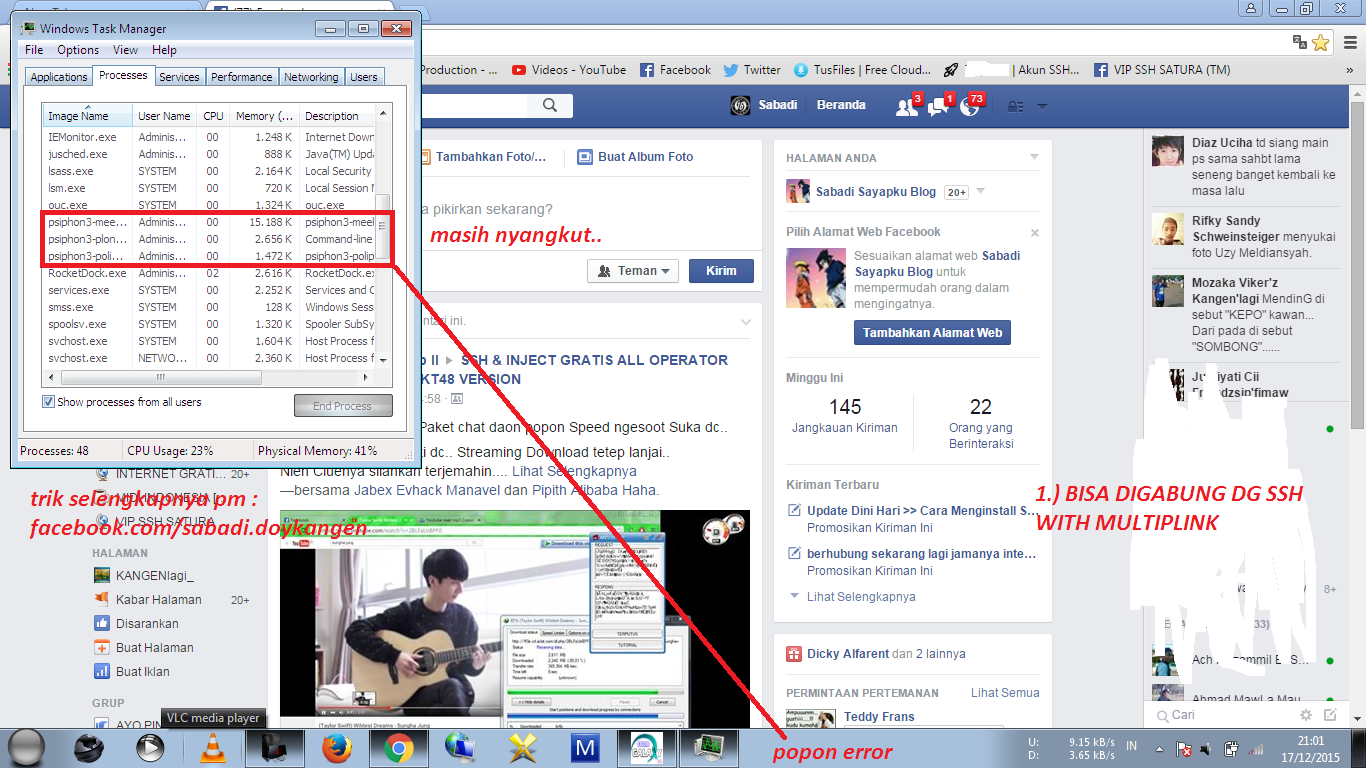Switch to Networking tab in Task Manager
The image size is (1366, 768).
[x=311, y=77]
